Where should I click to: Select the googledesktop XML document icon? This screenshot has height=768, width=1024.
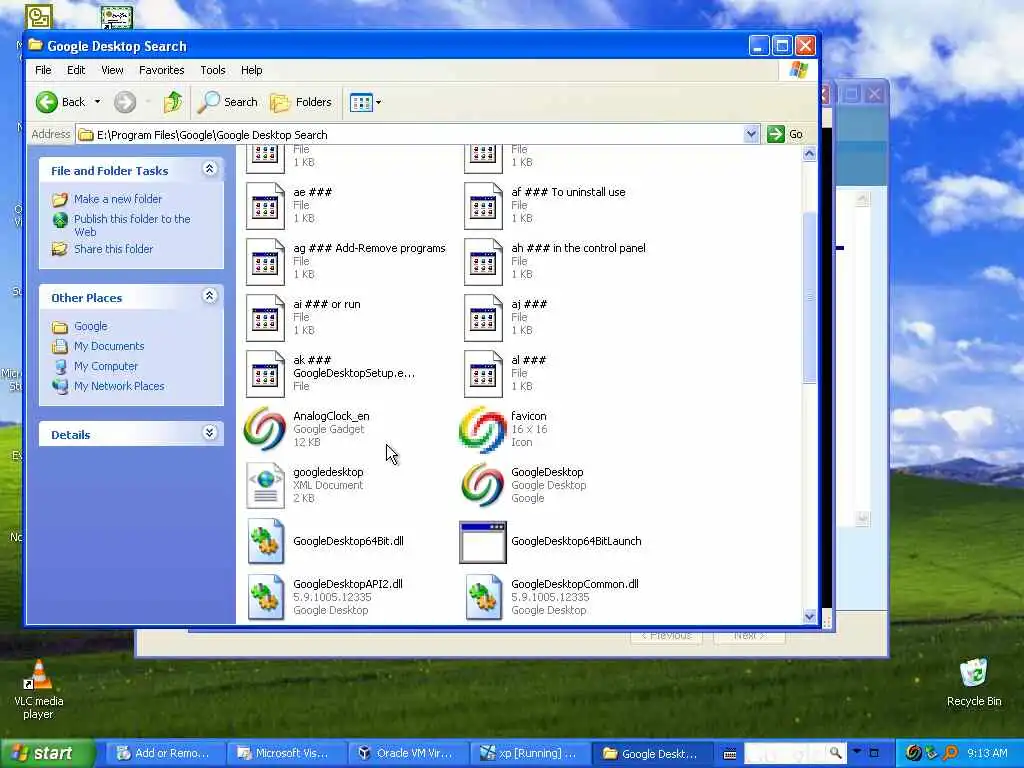pyautogui.click(x=265, y=485)
